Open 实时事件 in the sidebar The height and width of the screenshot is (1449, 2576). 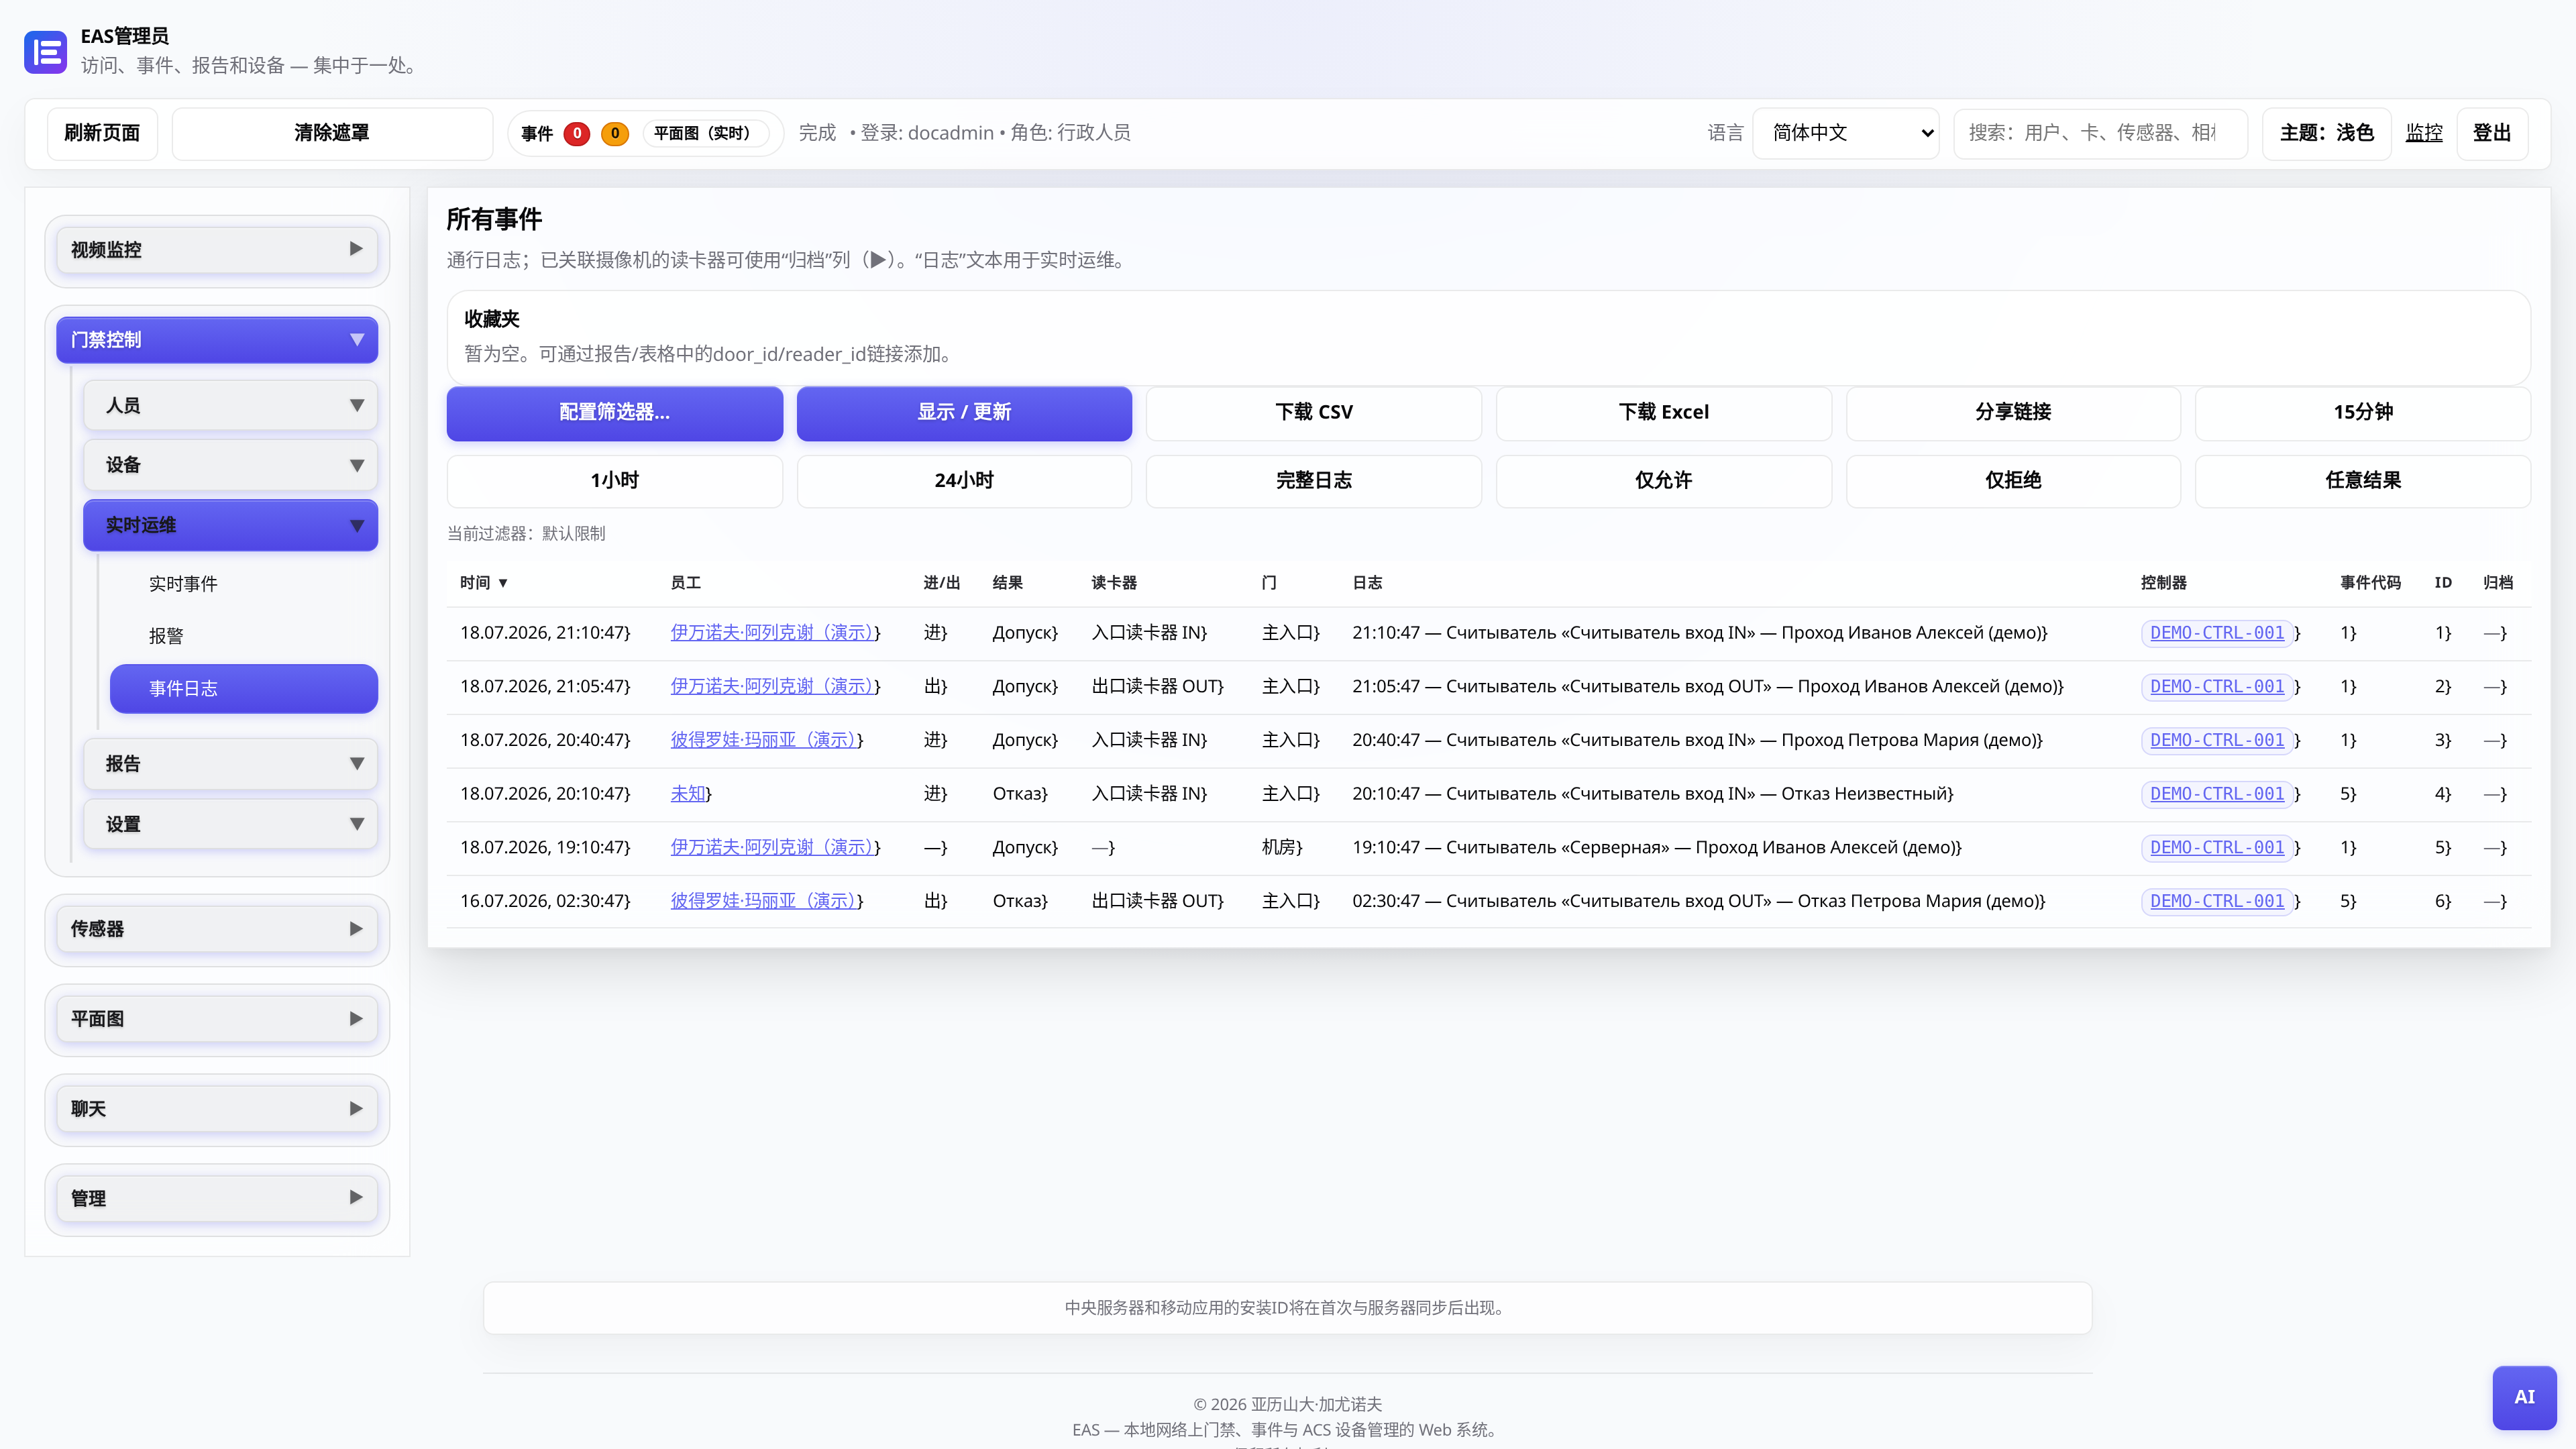click(183, 584)
